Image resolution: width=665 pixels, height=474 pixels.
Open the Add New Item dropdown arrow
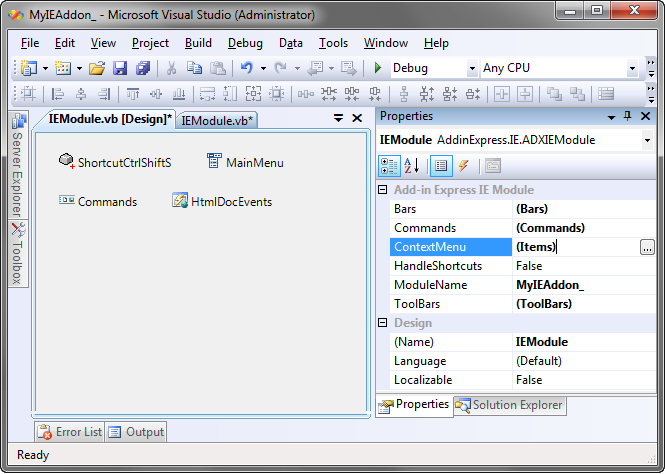(x=79, y=68)
